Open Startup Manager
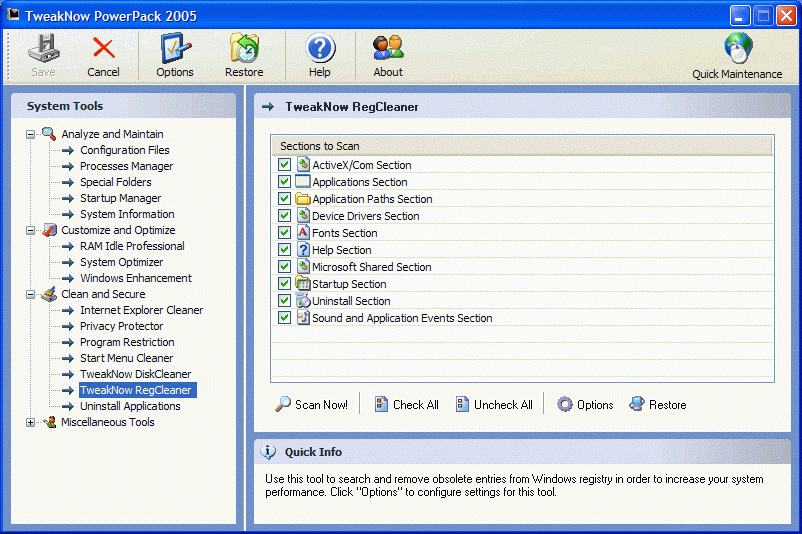 [120, 198]
